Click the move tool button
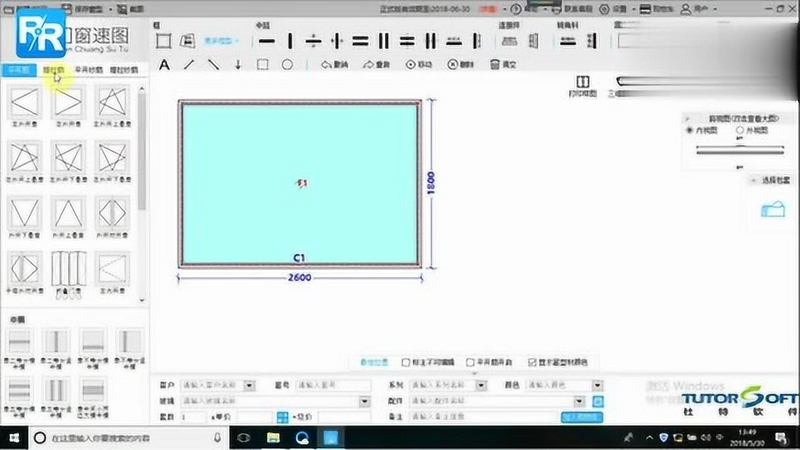 pos(418,65)
